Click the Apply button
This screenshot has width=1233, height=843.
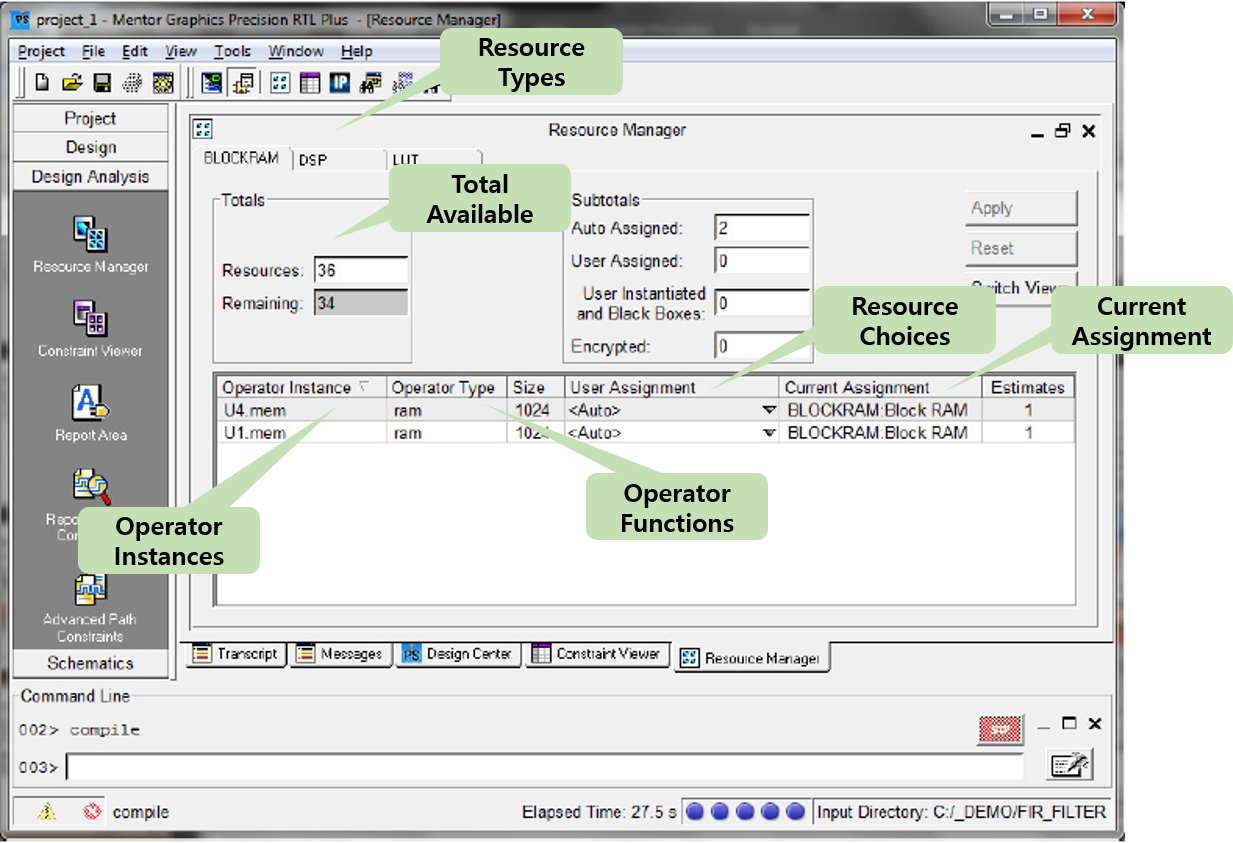point(1021,208)
